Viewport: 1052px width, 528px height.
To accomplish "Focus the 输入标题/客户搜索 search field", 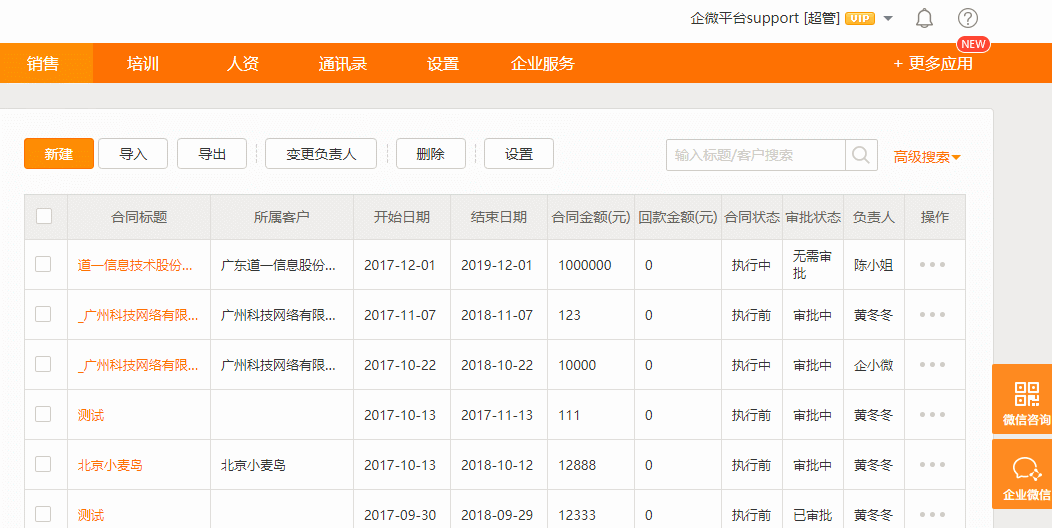I will (x=755, y=155).
